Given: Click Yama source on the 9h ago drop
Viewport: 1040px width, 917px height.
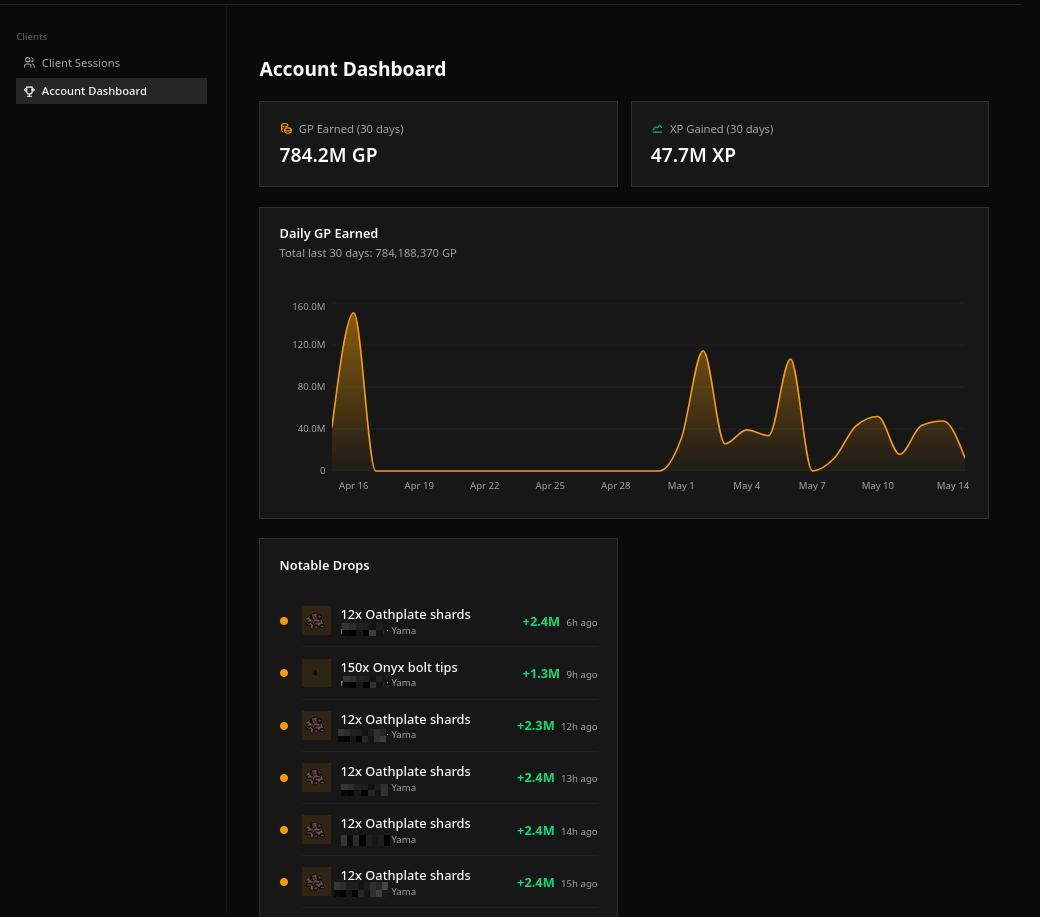Looking at the screenshot, I should pyautogui.click(x=403, y=683).
